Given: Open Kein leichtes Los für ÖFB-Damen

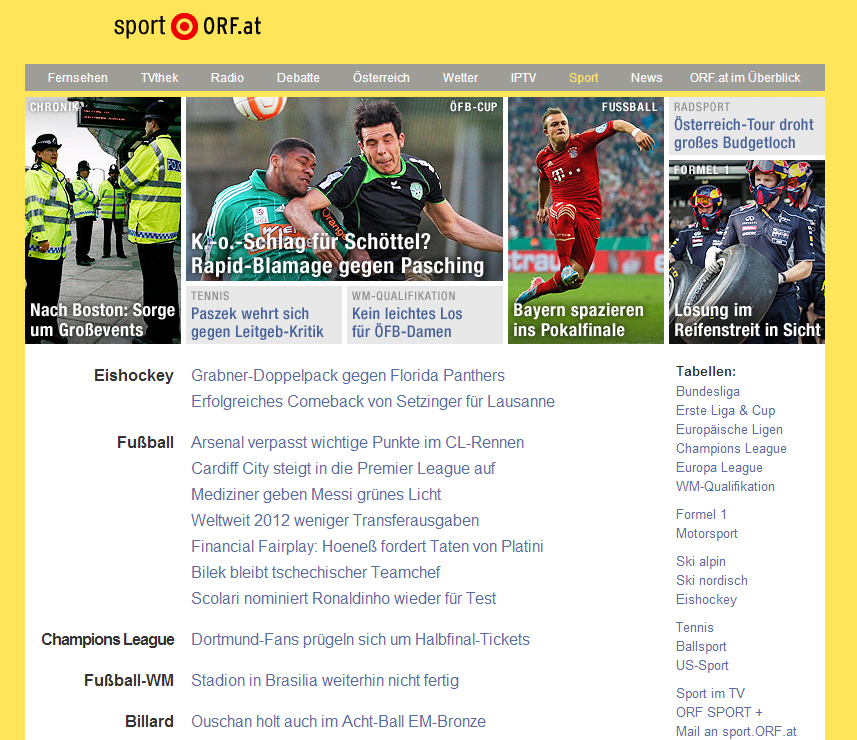Looking at the screenshot, I should coord(407,322).
